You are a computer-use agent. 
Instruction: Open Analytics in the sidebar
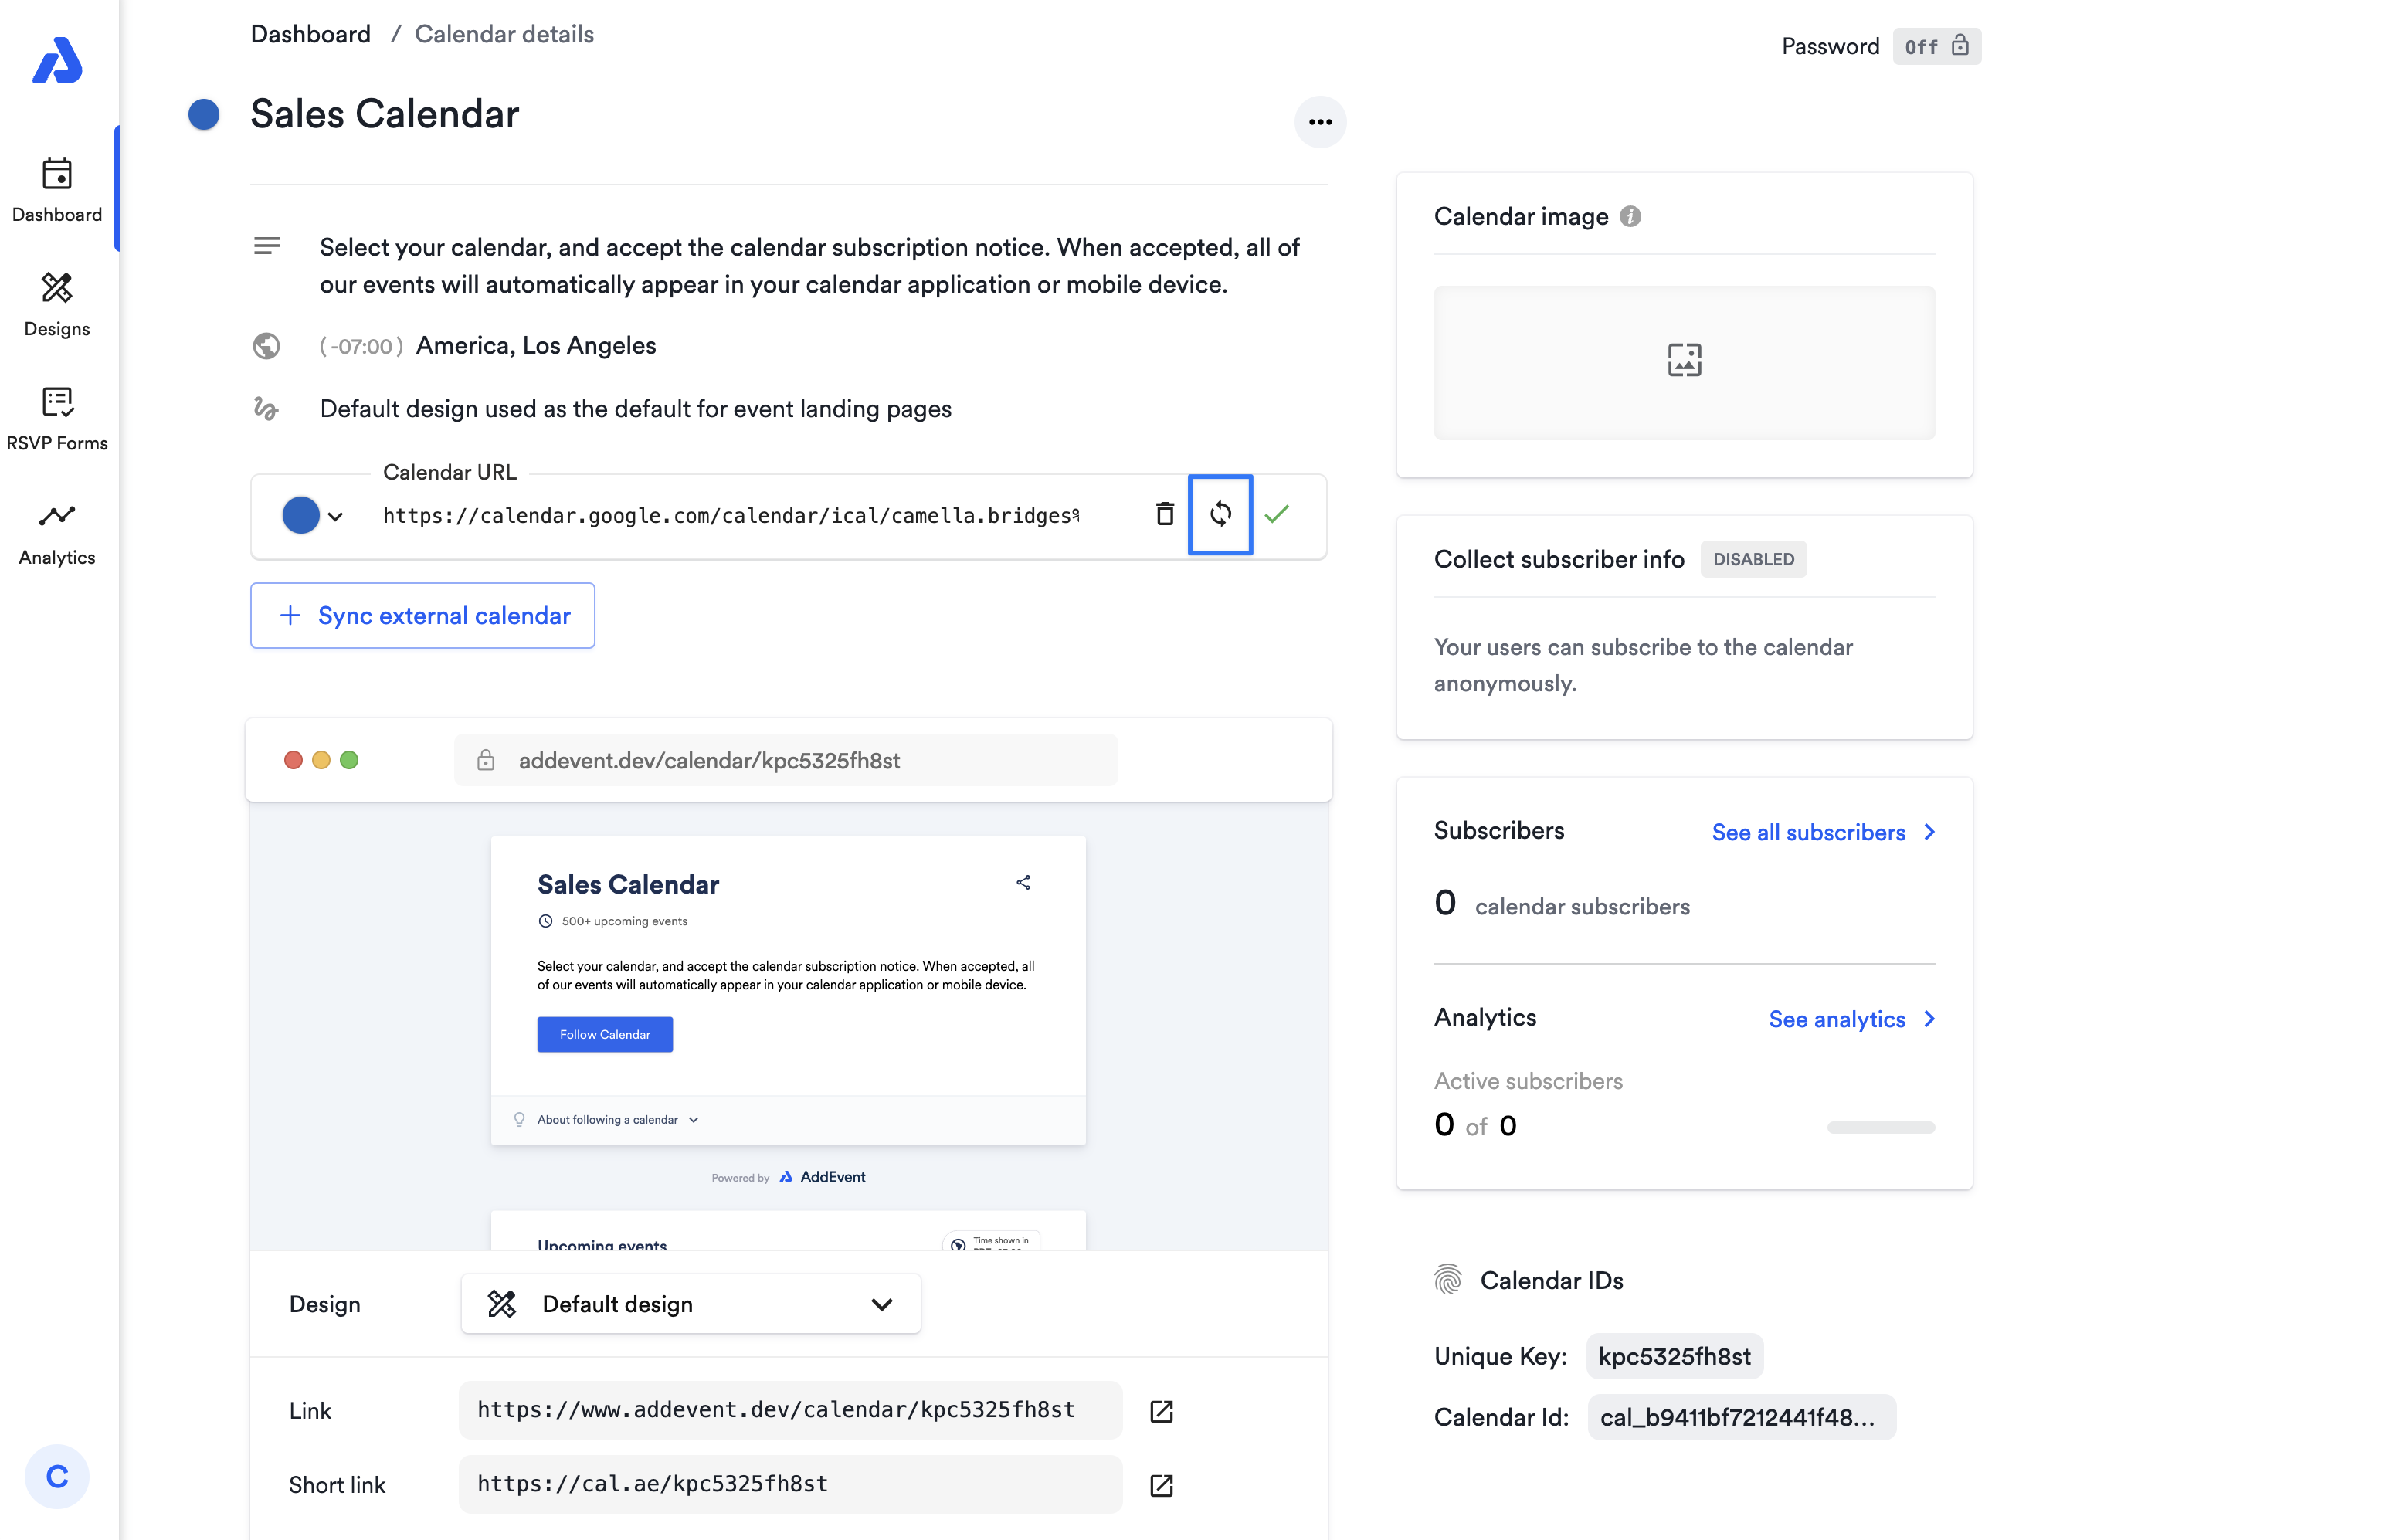(x=57, y=534)
